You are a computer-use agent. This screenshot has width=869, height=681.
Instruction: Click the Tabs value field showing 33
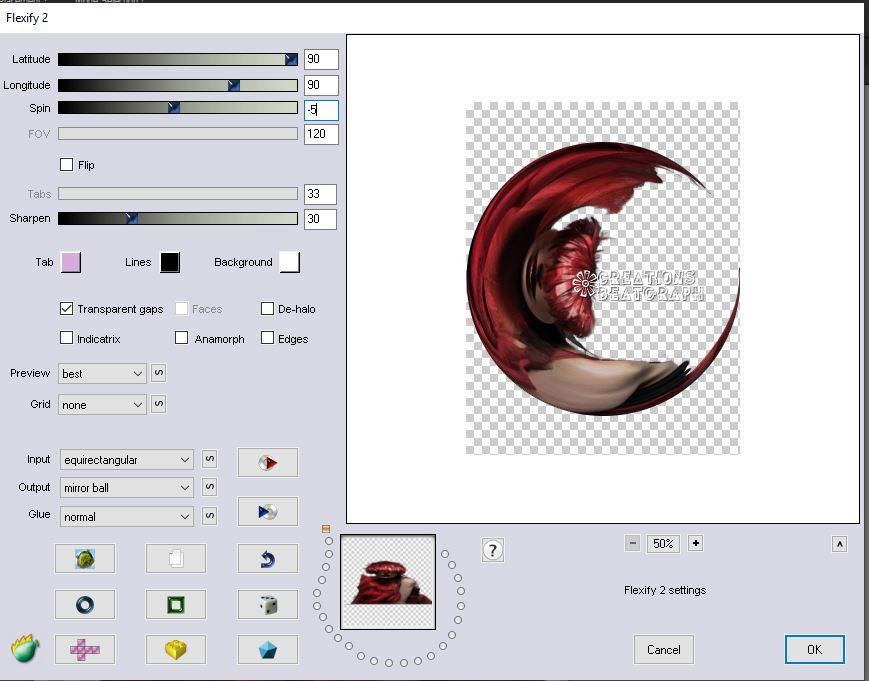pos(320,194)
